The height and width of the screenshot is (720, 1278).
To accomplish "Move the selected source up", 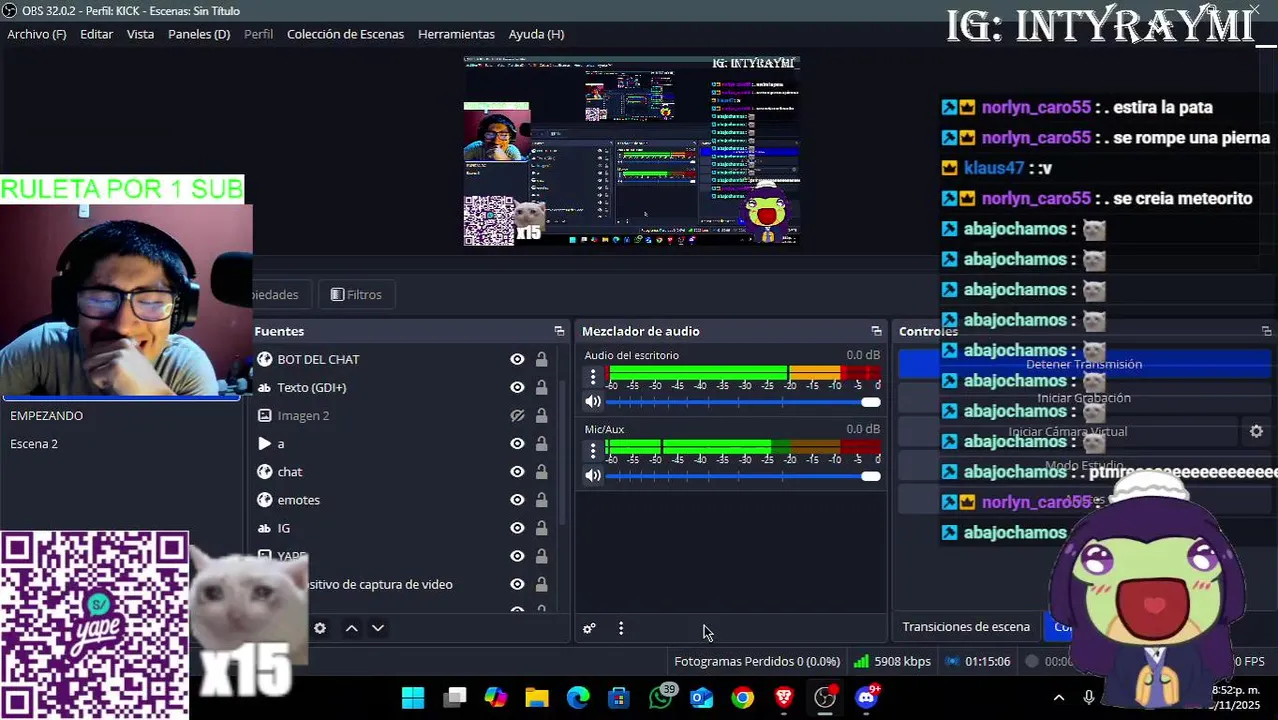I will [x=351, y=628].
